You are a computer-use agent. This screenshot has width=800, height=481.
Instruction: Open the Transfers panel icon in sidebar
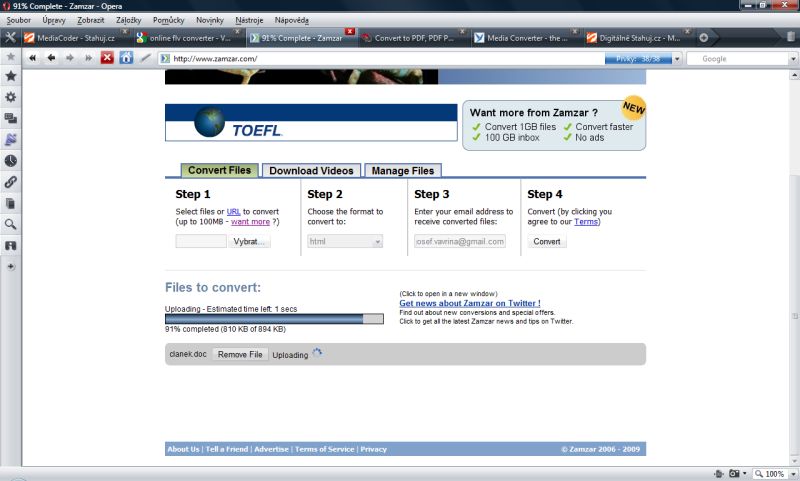10,246
